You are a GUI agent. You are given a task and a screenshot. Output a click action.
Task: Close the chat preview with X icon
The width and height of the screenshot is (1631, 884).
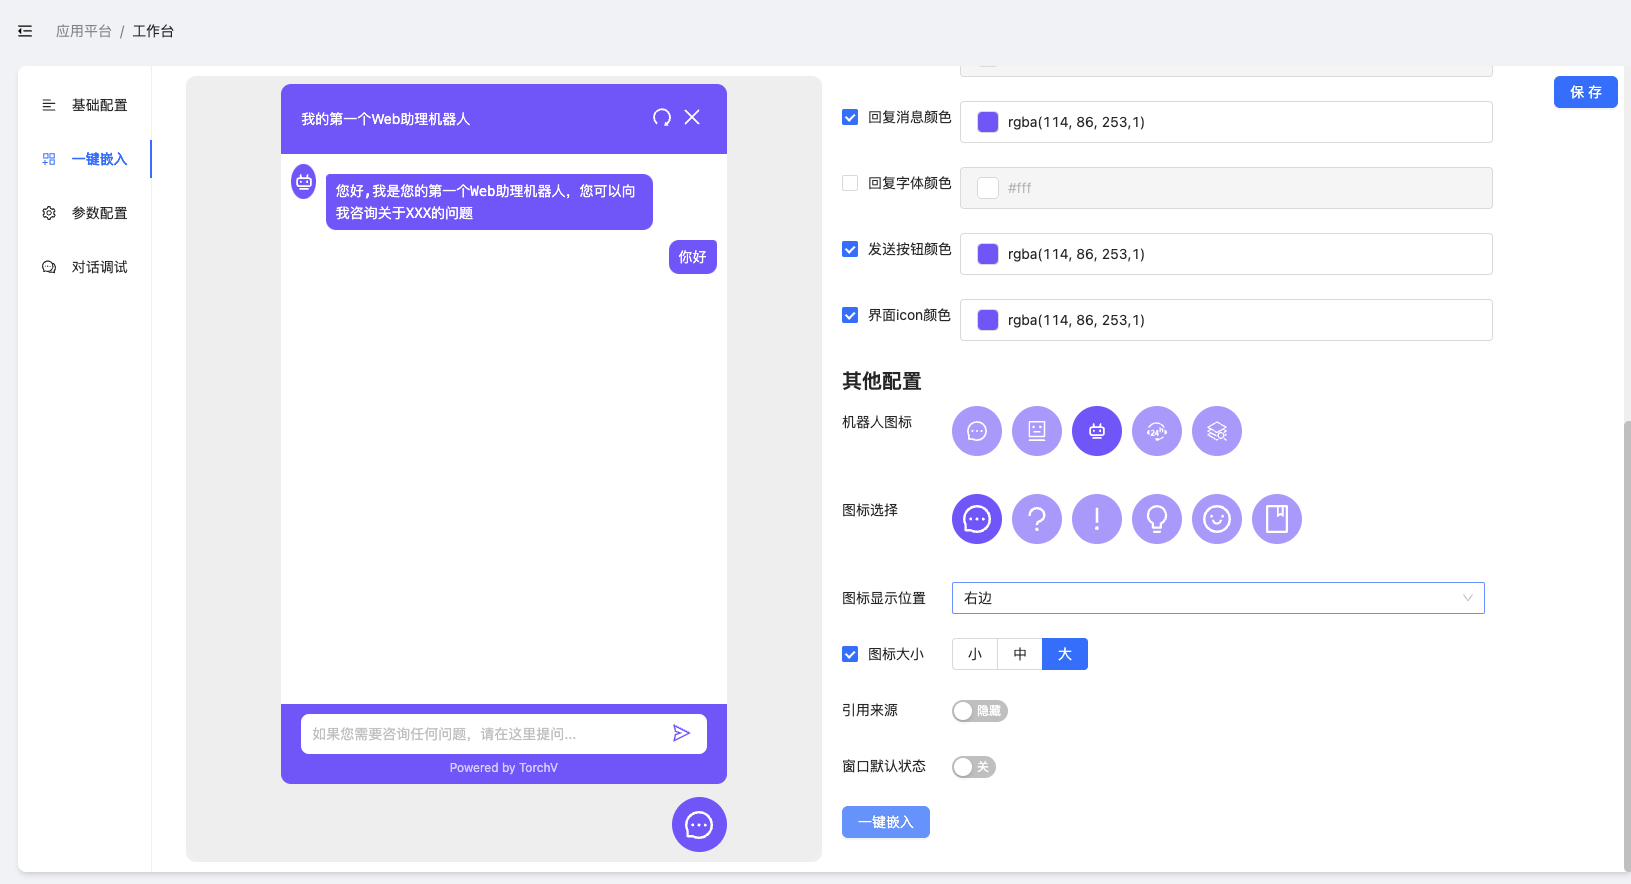(692, 117)
